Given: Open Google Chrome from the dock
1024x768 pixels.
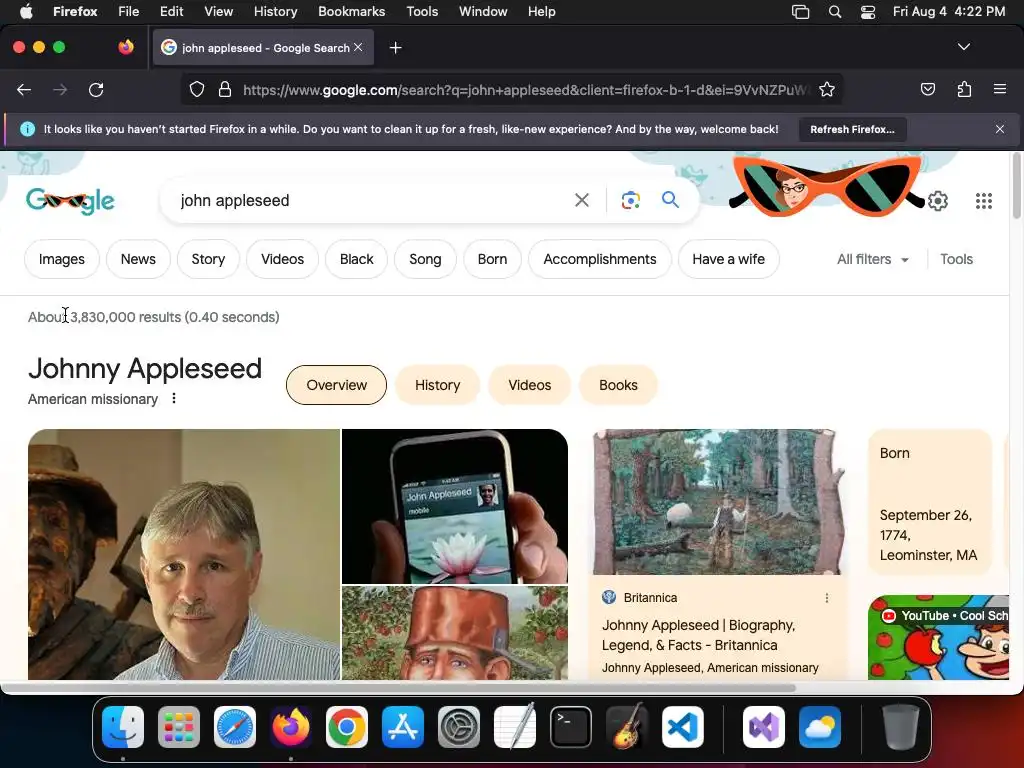Looking at the screenshot, I should (347, 727).
